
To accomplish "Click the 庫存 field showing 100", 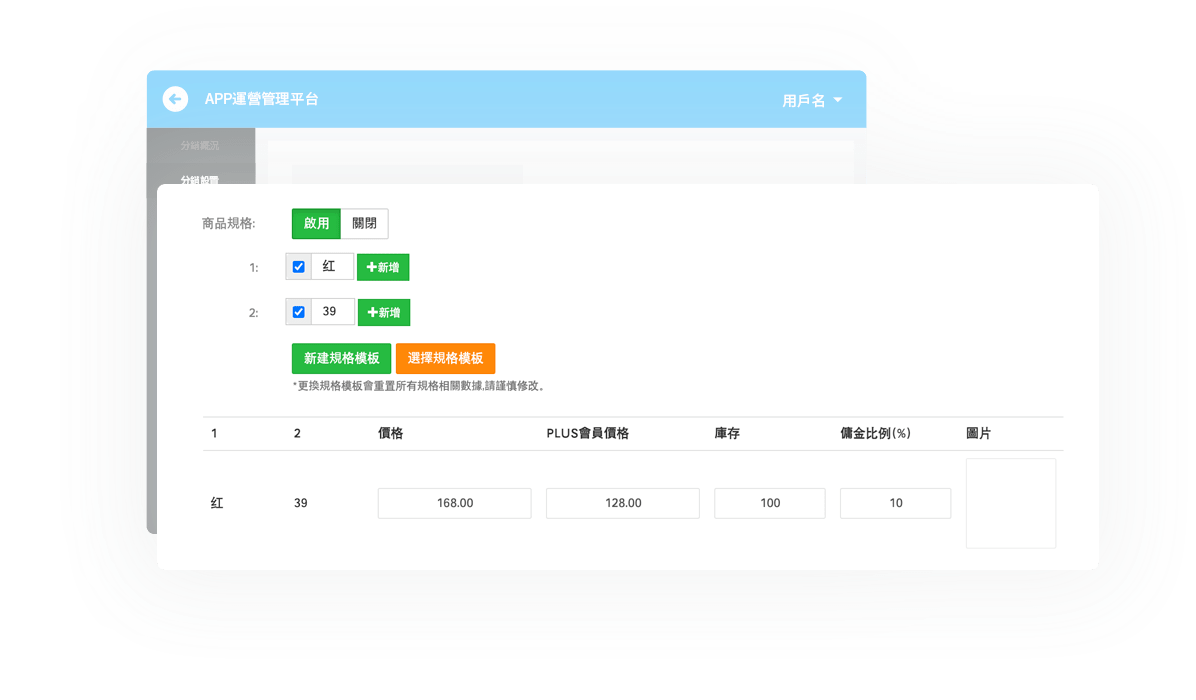I will point(769,503).
